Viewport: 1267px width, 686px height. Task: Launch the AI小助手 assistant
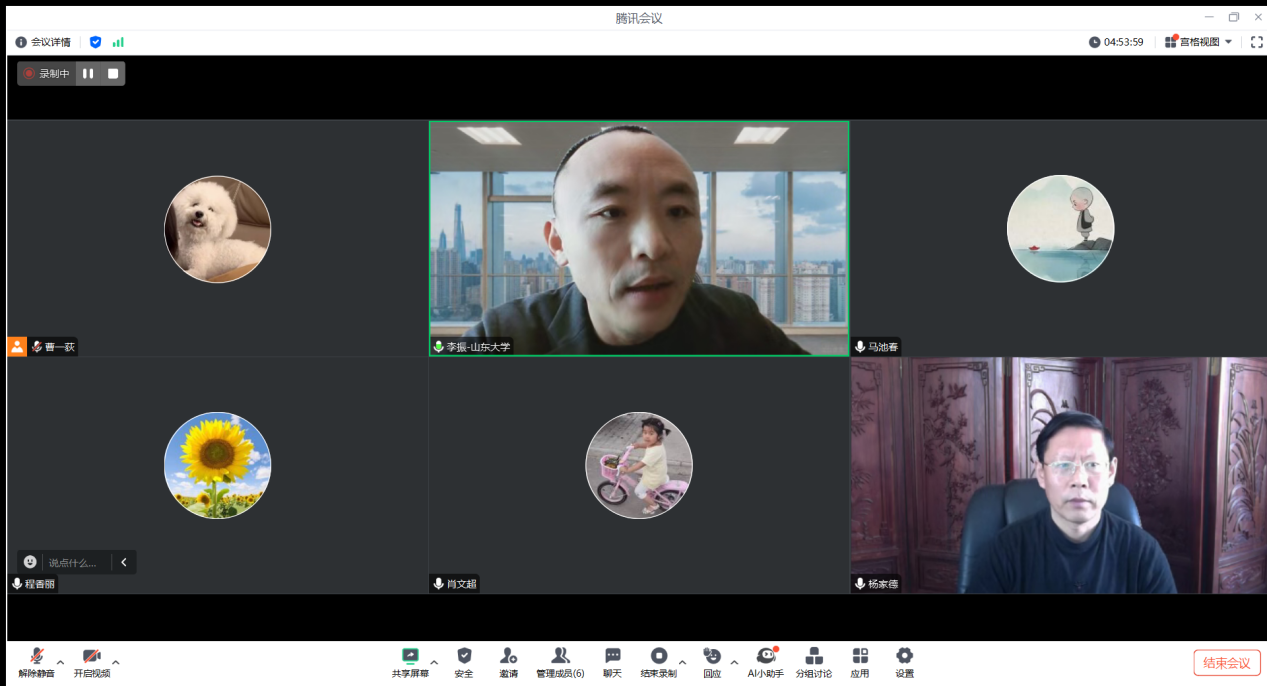point(766,657)
